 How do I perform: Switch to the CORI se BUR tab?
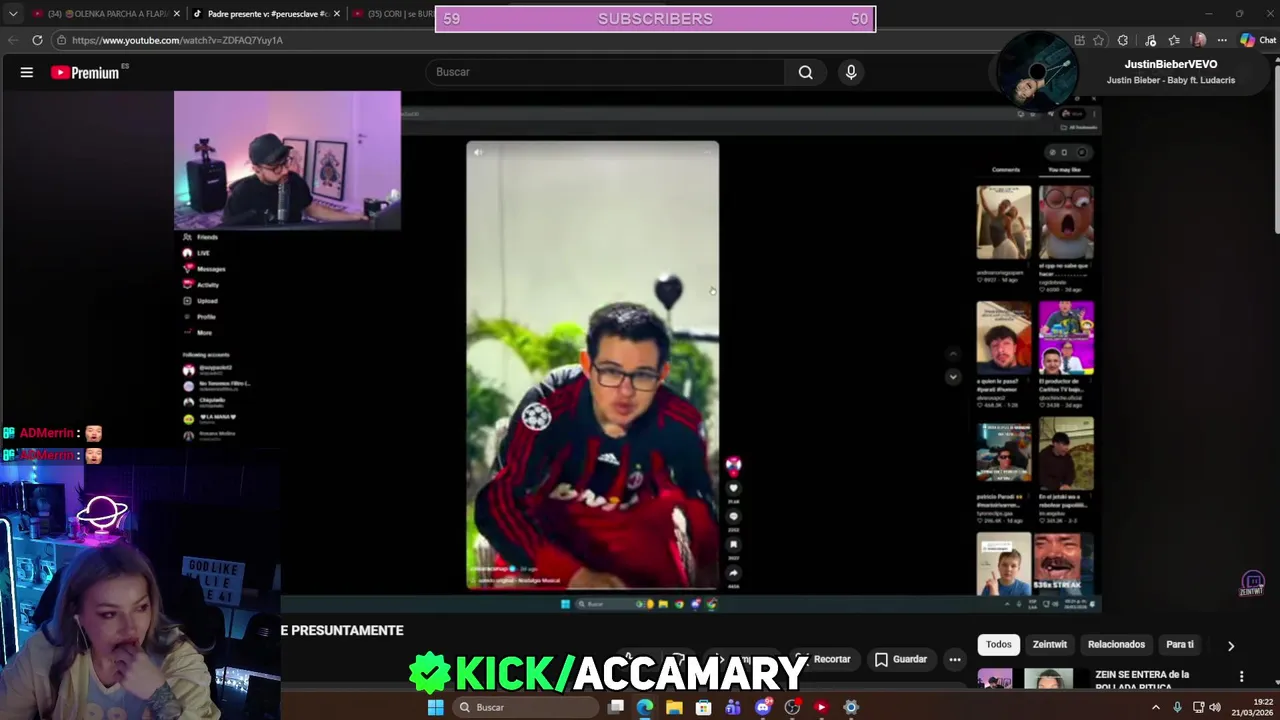point(392,14)
